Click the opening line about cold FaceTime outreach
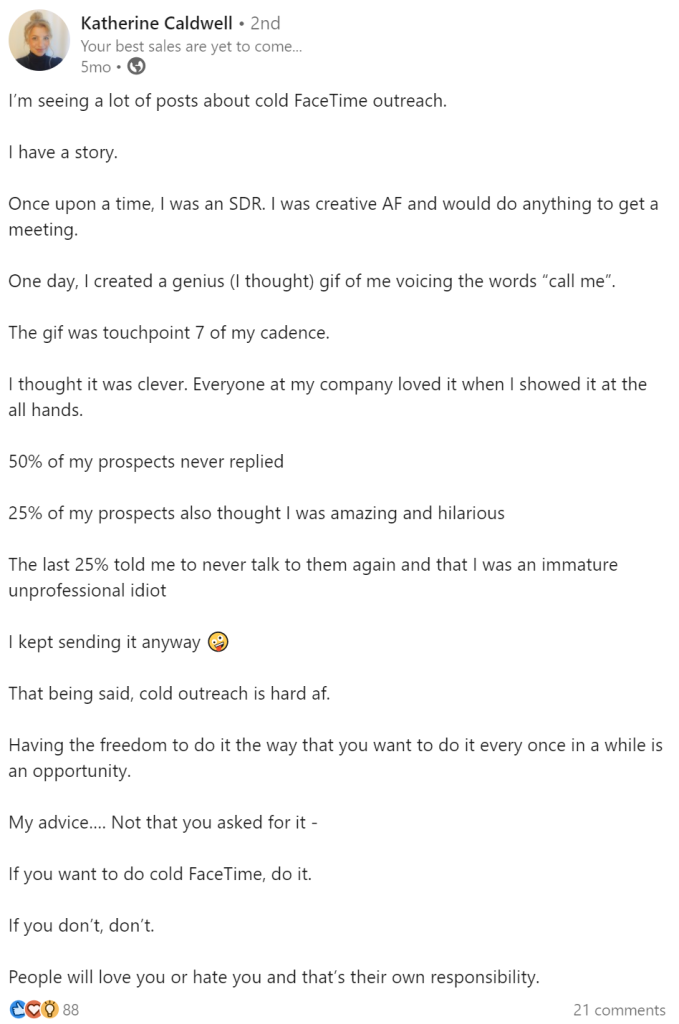Screen dimensions: 679x1024 228,101
